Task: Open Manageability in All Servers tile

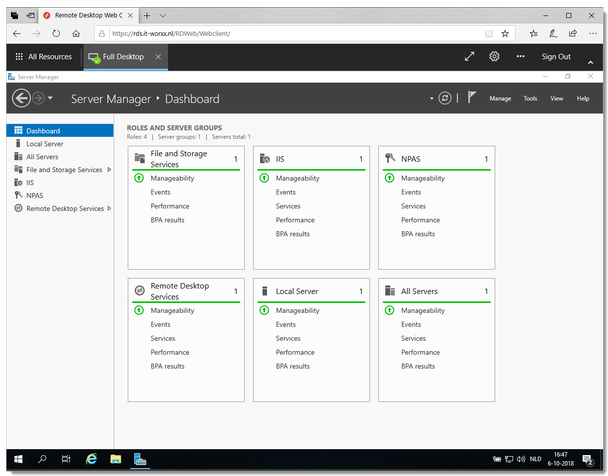Action: pyautogui.click(x=423, y=310)
